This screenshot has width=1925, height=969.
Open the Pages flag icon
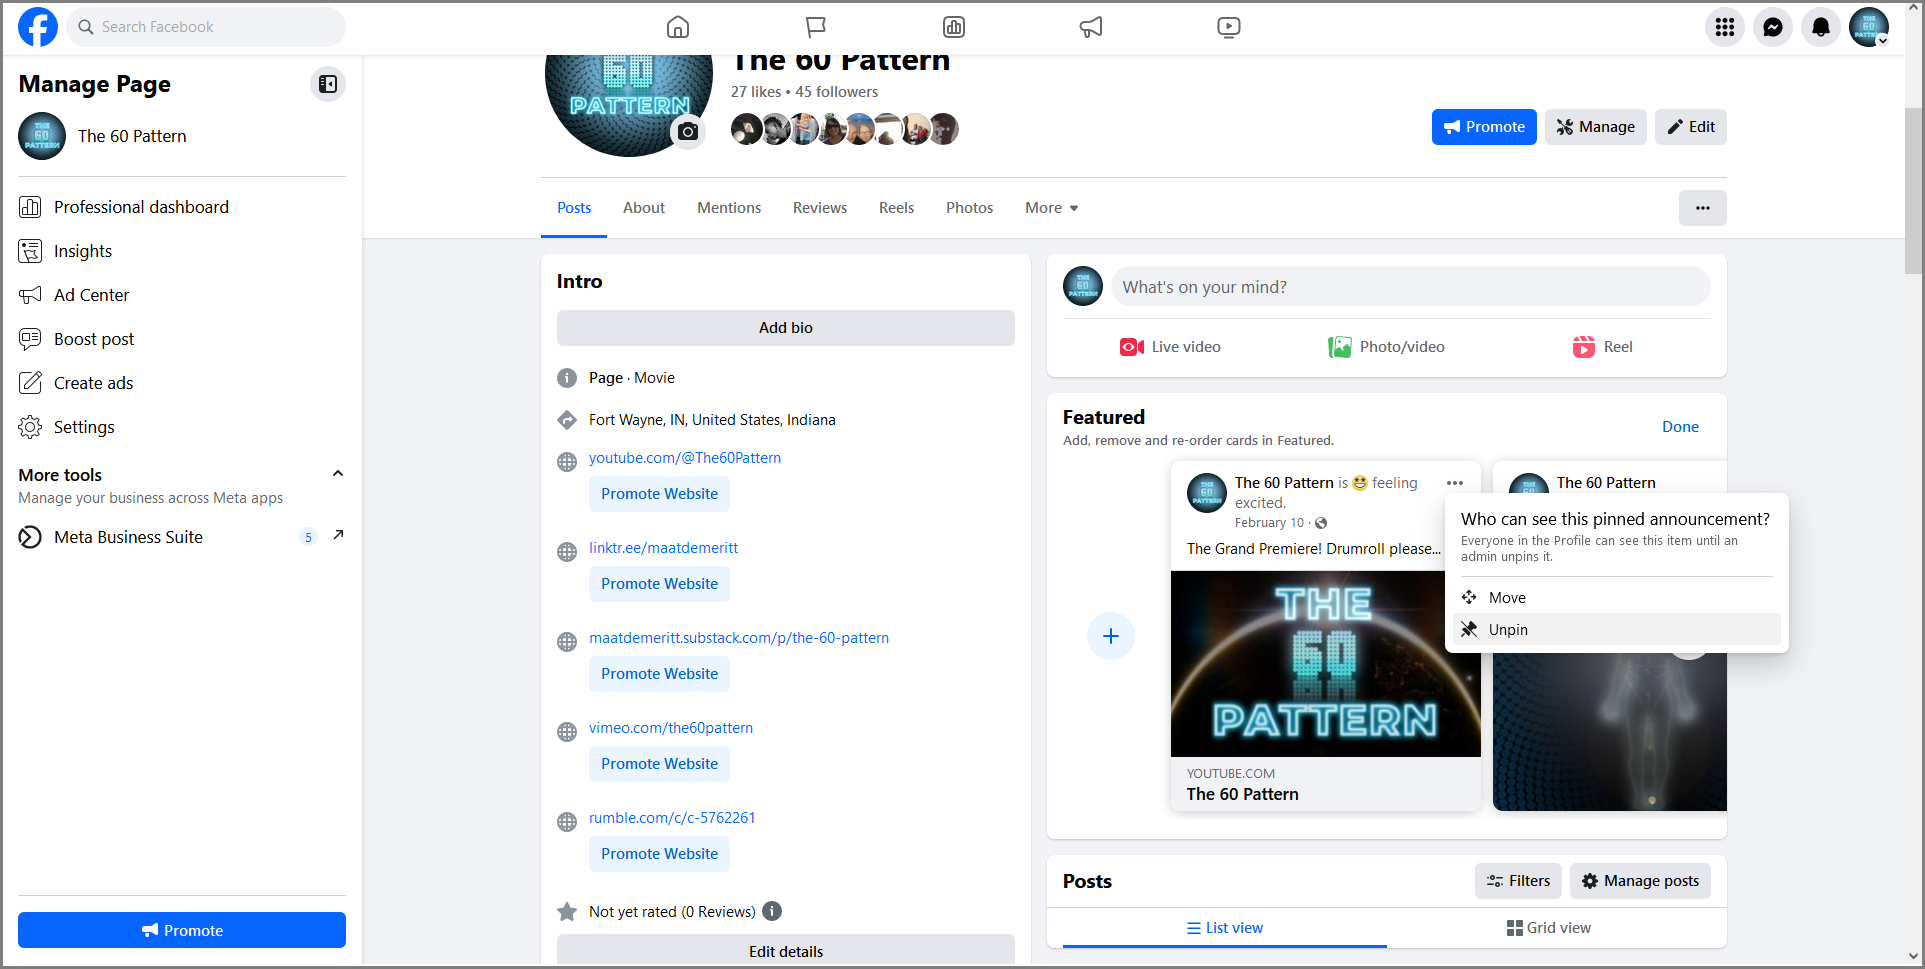[x=816, y=27]
